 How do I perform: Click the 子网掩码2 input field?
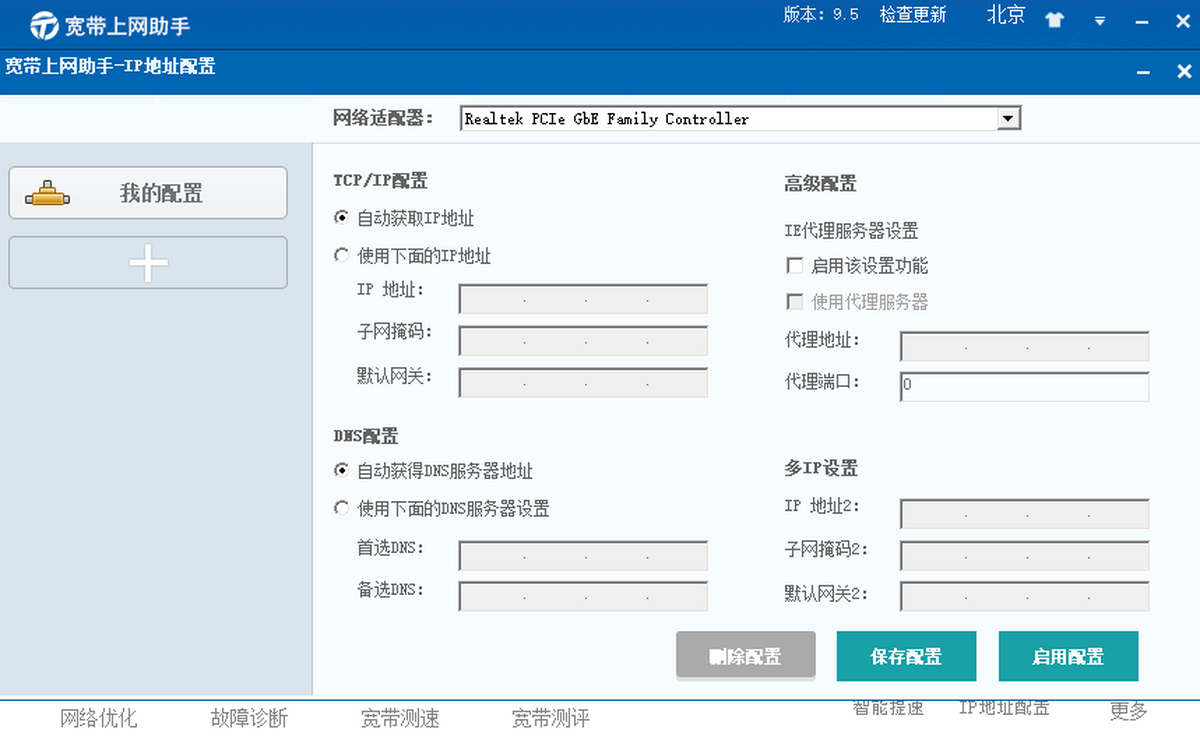(1024, 555)
